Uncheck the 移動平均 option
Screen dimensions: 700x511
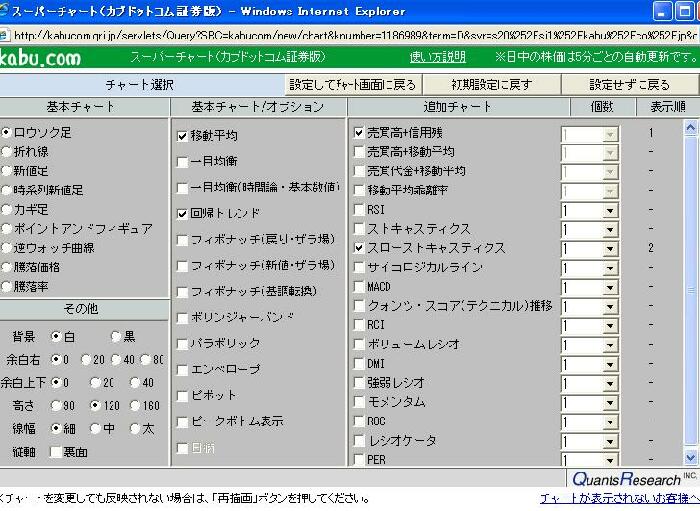pos(182,136)
